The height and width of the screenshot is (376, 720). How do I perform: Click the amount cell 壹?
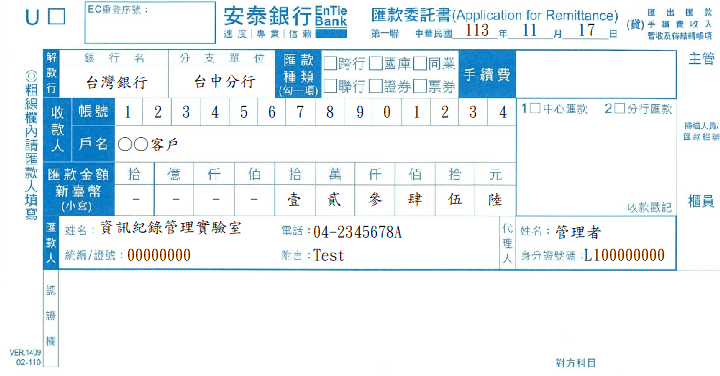[294, 200]
